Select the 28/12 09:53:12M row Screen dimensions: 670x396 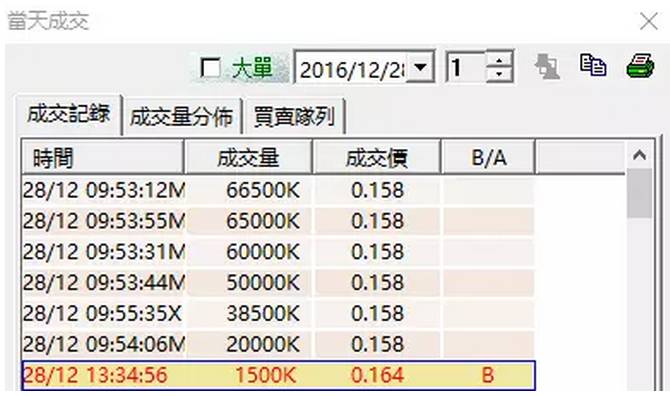278,190
